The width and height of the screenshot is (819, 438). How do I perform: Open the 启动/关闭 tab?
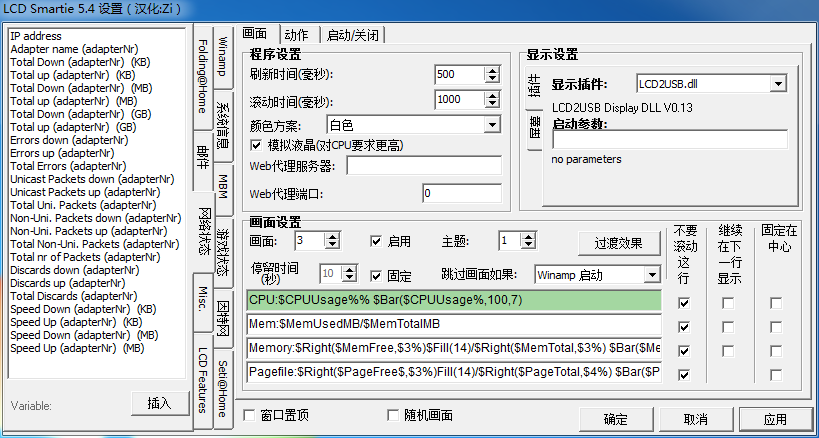click(352, 35)
